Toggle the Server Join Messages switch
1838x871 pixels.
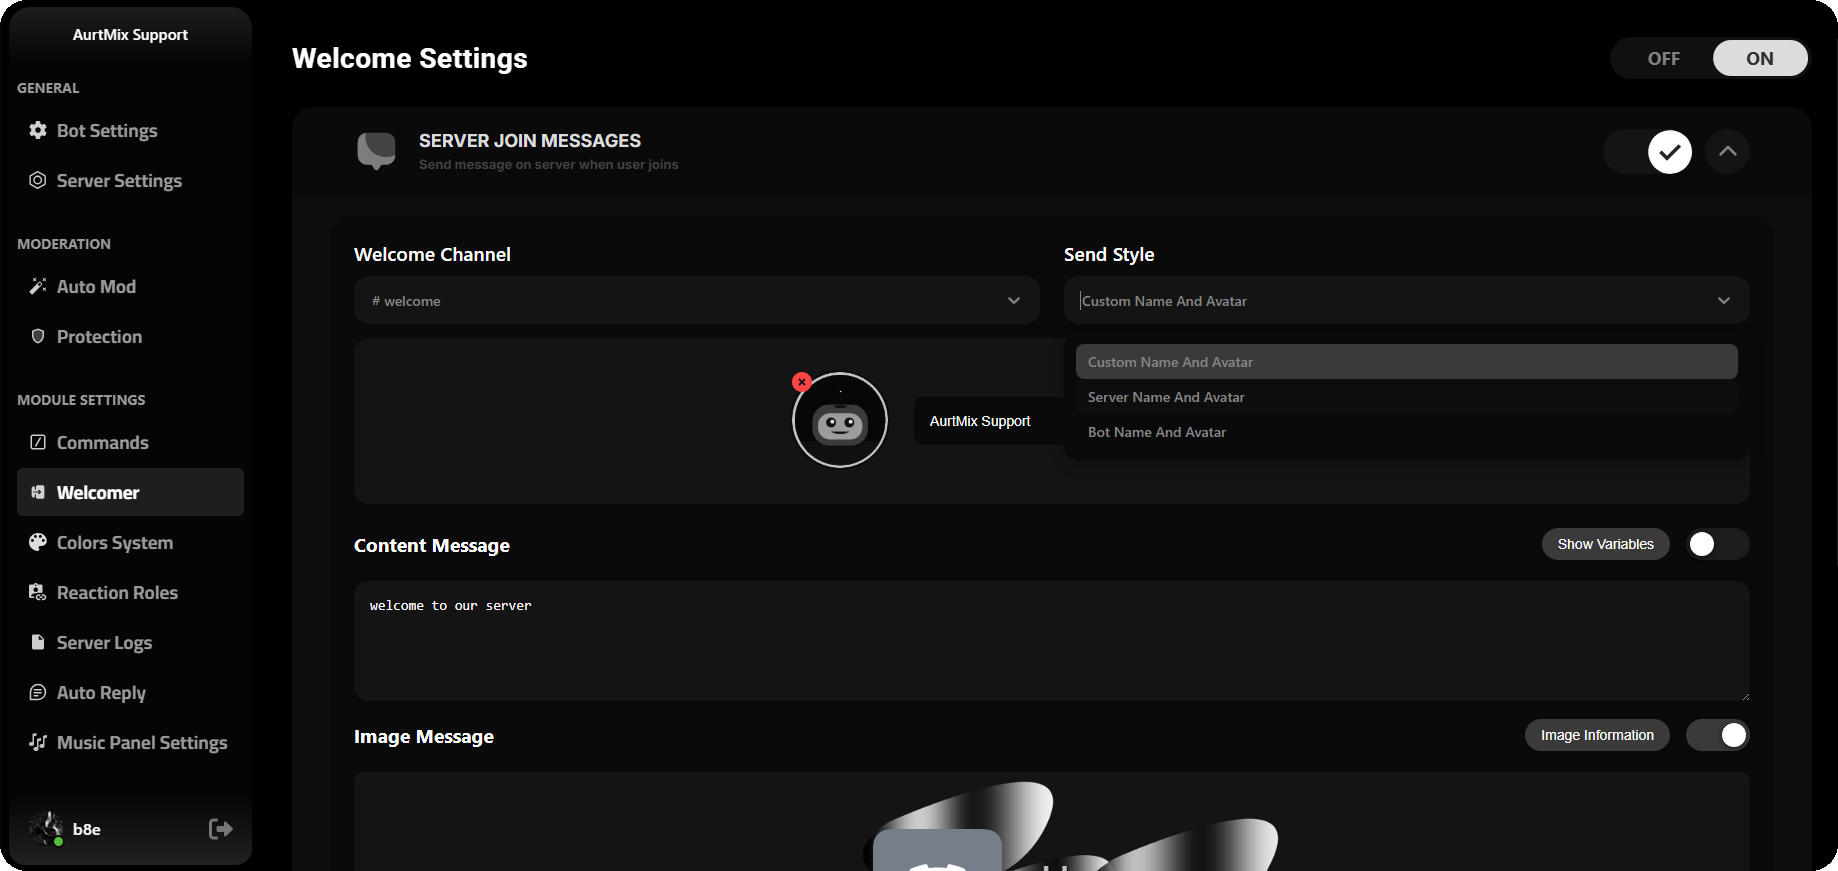point(1648,152)
